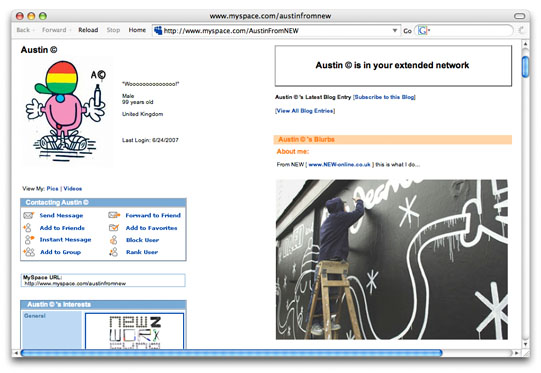Click the Add to Group people icon
541x373 pixels.
click(x=29, y=252)
